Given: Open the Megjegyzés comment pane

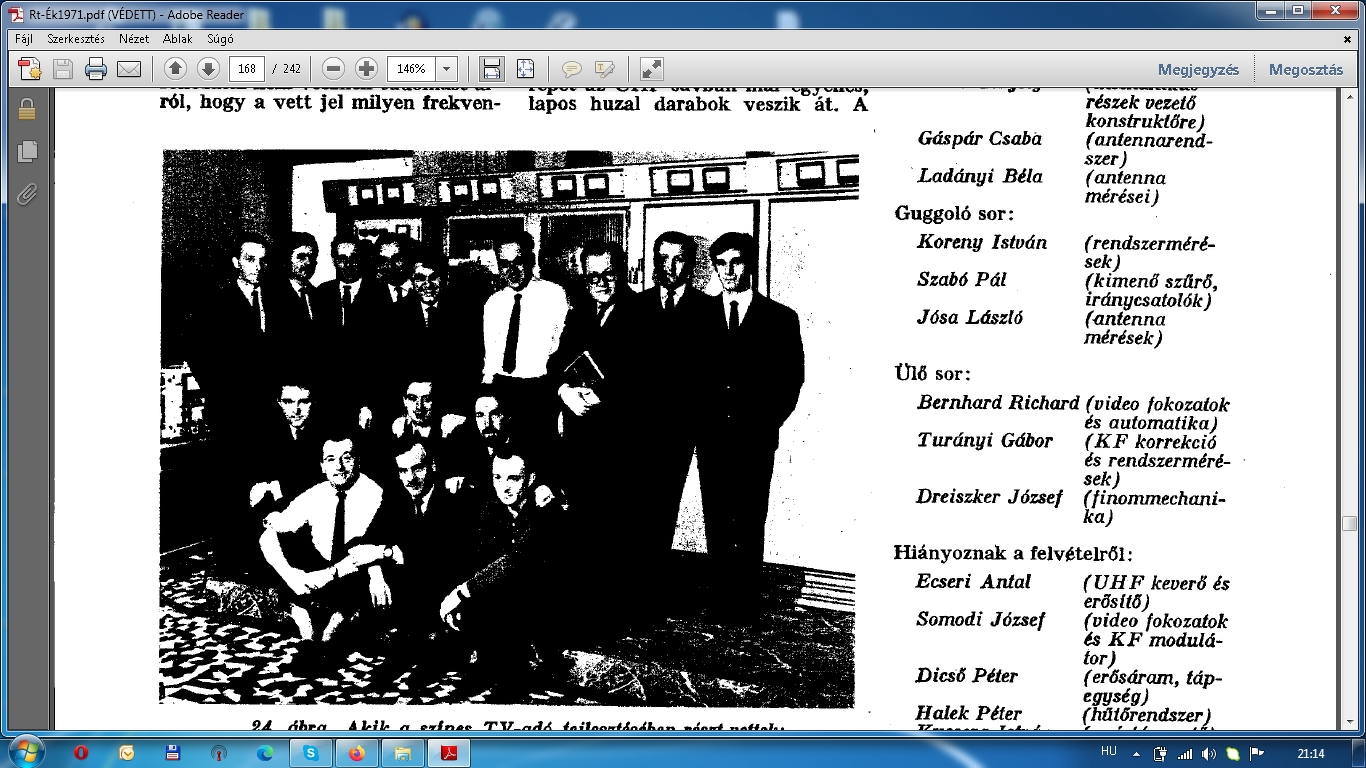Looking at the screenshot, I should [x=1198, y=70].
